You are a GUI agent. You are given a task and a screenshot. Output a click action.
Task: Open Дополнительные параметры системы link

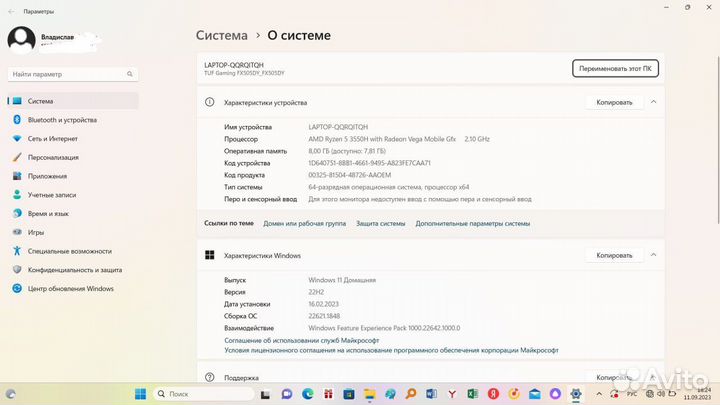(472, 224)
